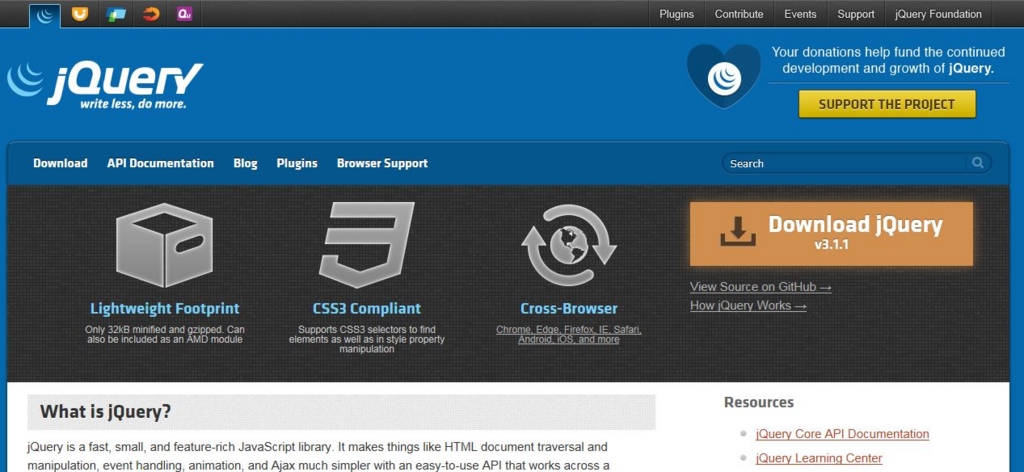Follow the View Source on GitHub link

point(761,287)
